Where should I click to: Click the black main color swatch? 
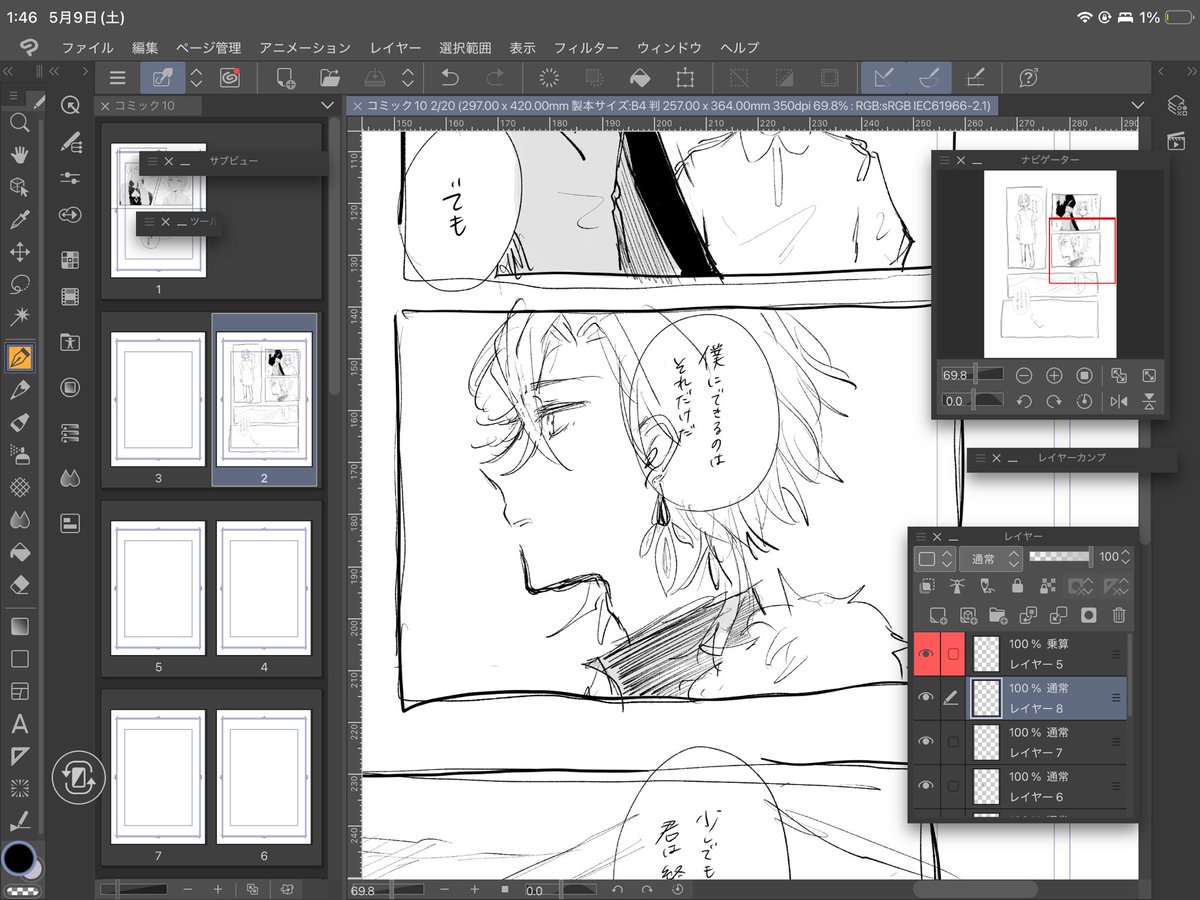click(17, 857)
